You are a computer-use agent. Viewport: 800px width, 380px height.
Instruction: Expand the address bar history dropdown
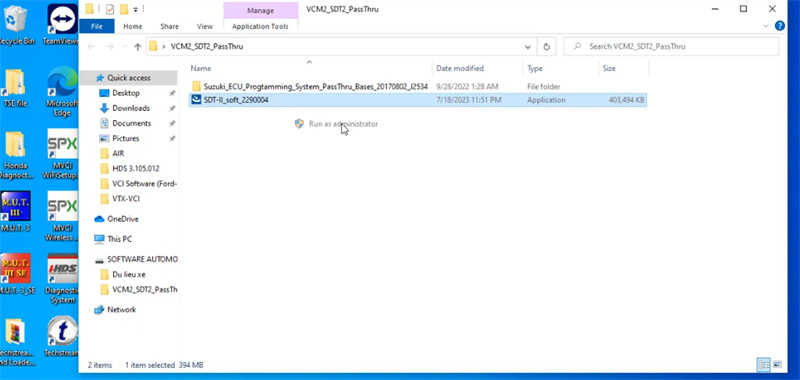(x=528, y=46)
